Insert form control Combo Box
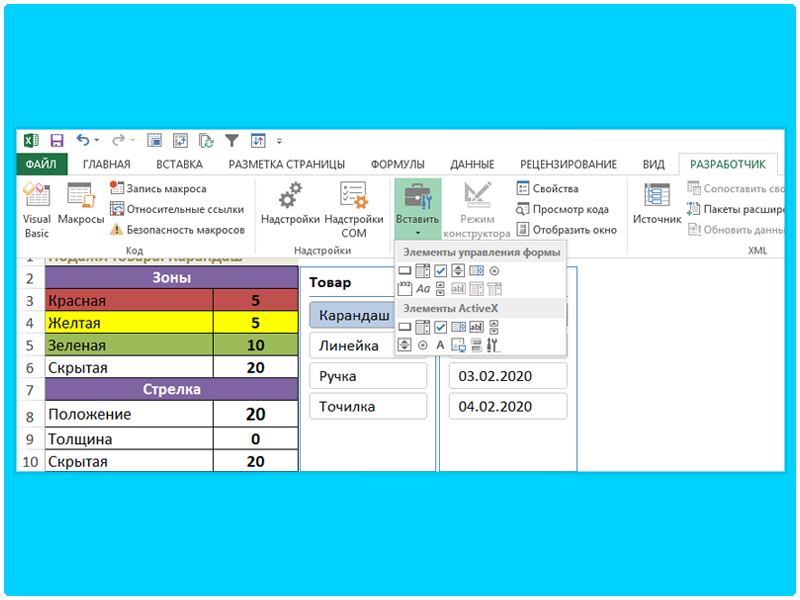Screen dimensions: 800x600 pos(422,271)
